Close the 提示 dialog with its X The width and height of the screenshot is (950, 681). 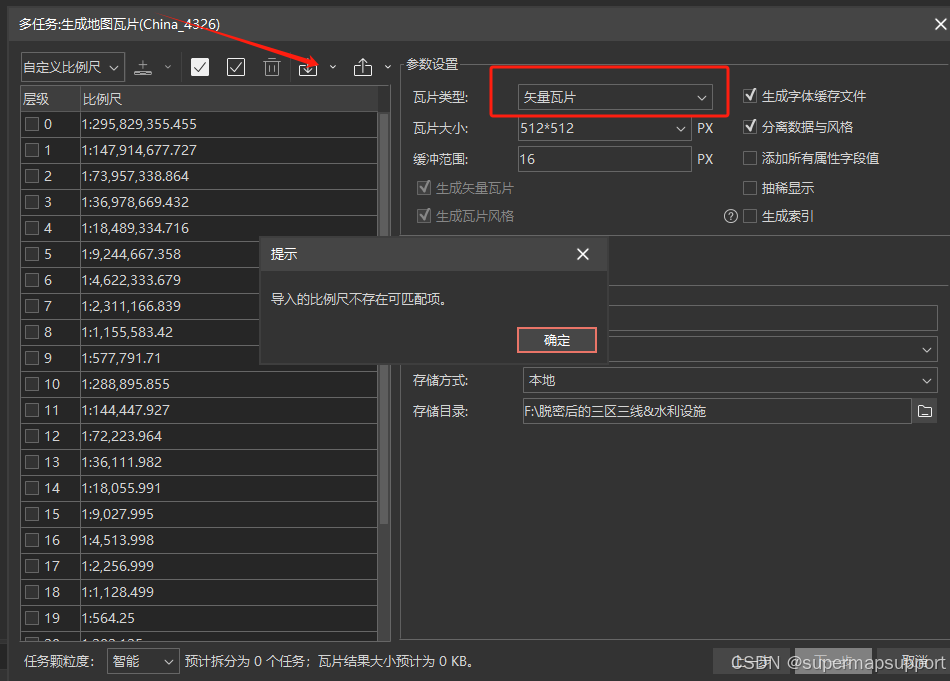pyautogui.click(x=583, y=254)
